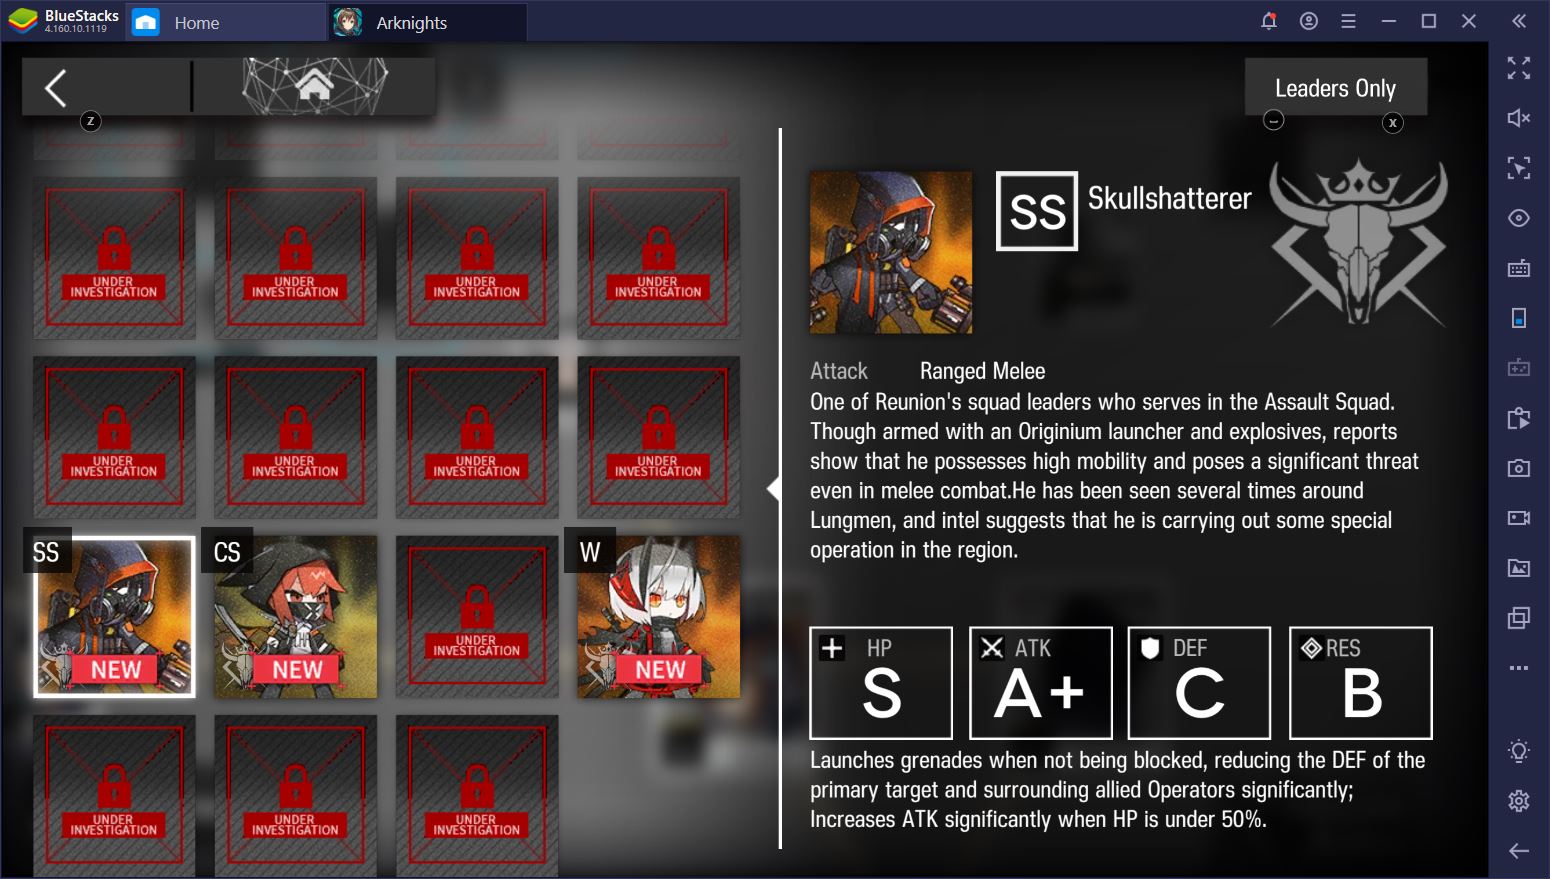
Task: Click the locked card between CS and W
Action: pos(477,616)
